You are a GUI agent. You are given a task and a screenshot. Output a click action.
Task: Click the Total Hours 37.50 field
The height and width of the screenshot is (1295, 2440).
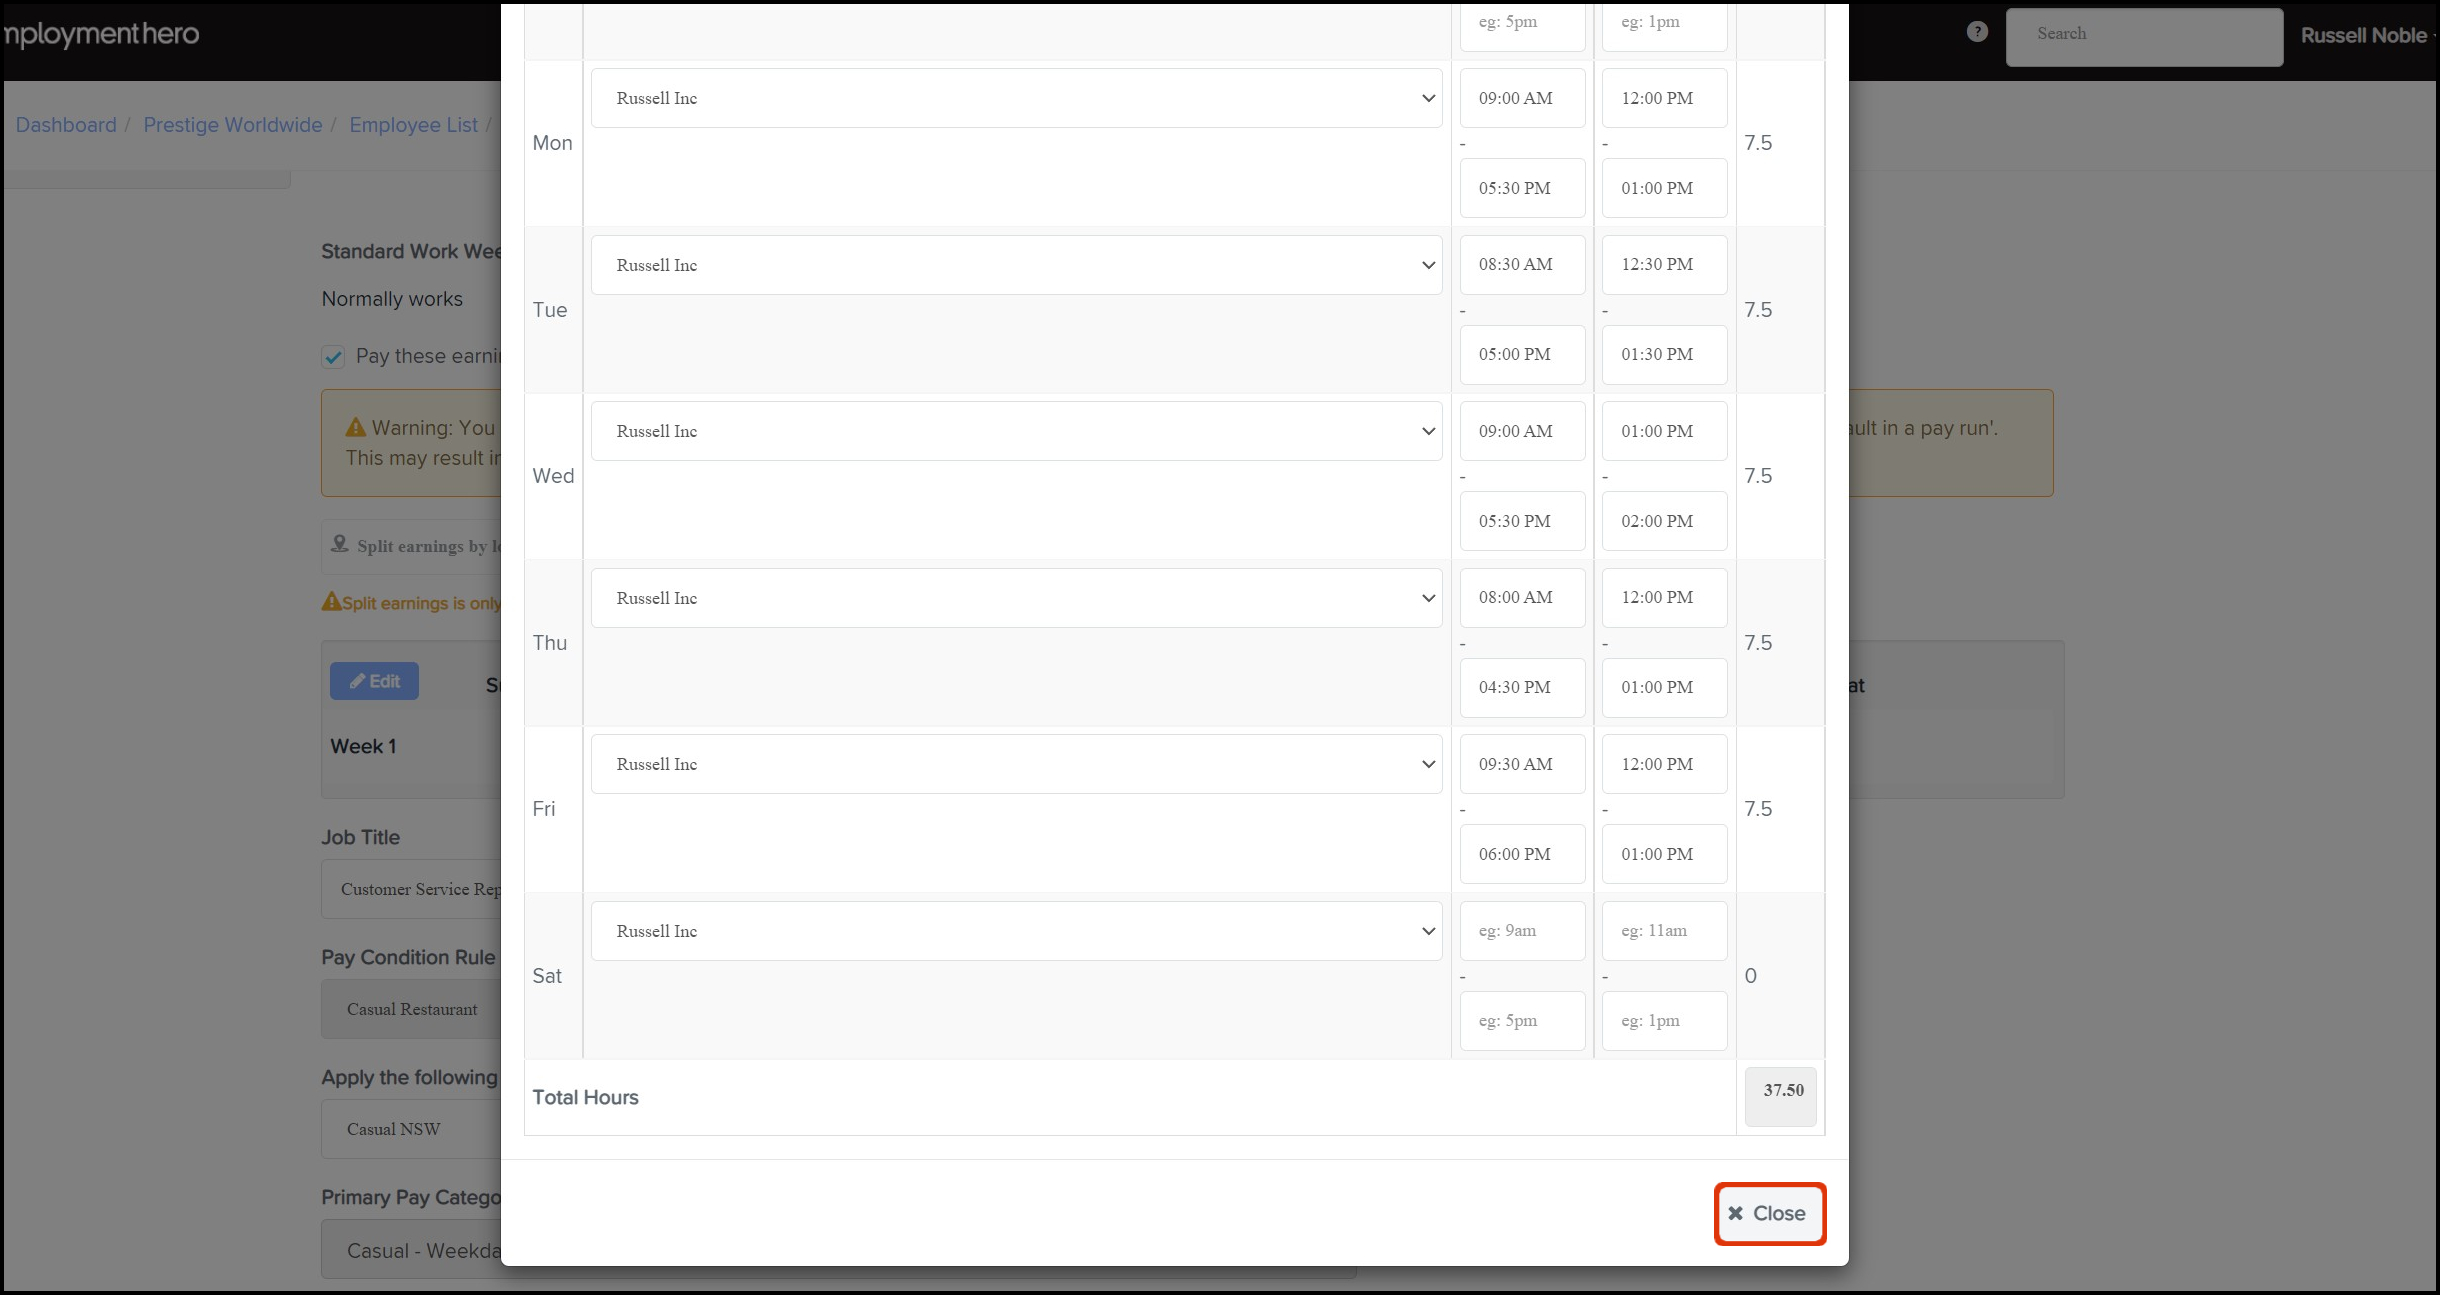click(x=1781, y=1096)
